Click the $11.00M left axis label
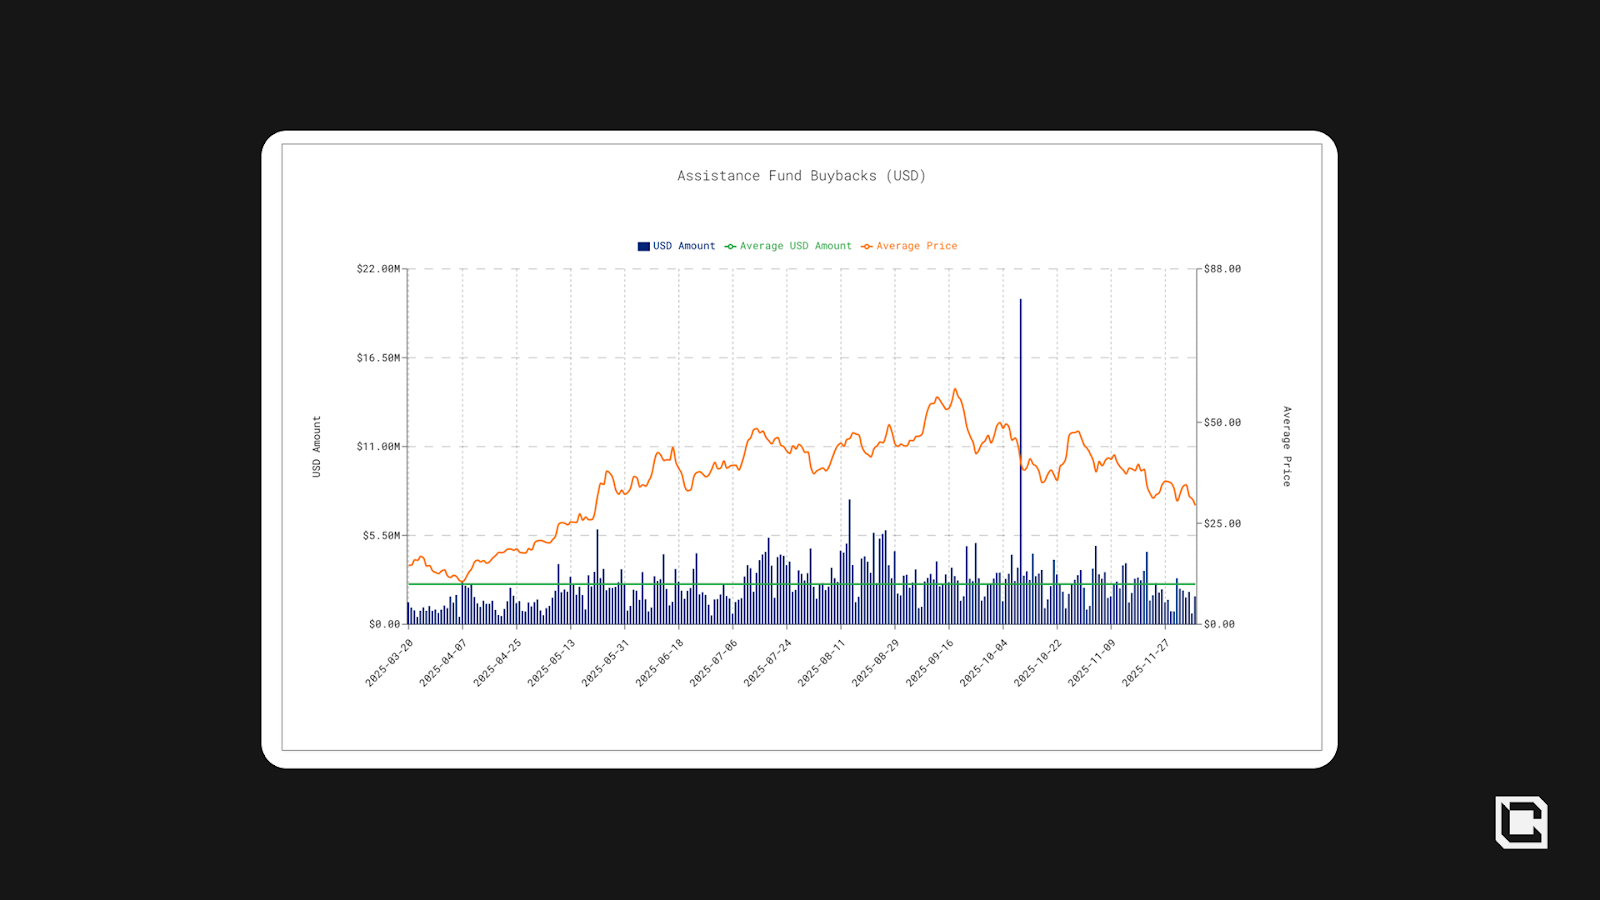1600x900 pixels. click(x=378, y=447)
